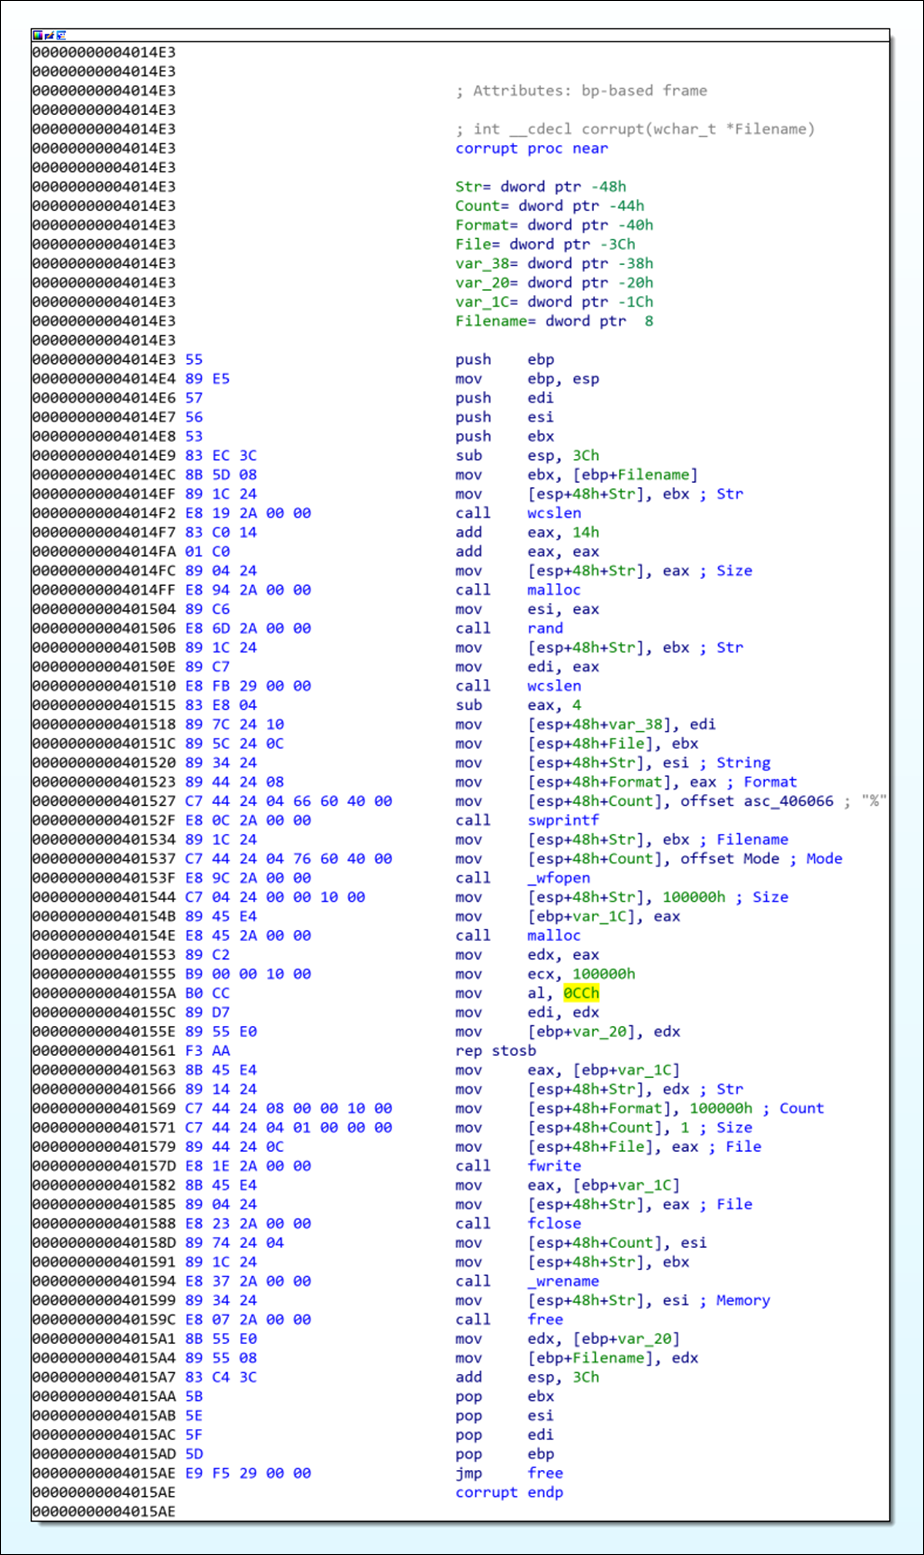Click 'mov [esp+48h+var_38], edi' instruction
The width and height of the screenshot is (924, 1555).
[x=588, y=724]
